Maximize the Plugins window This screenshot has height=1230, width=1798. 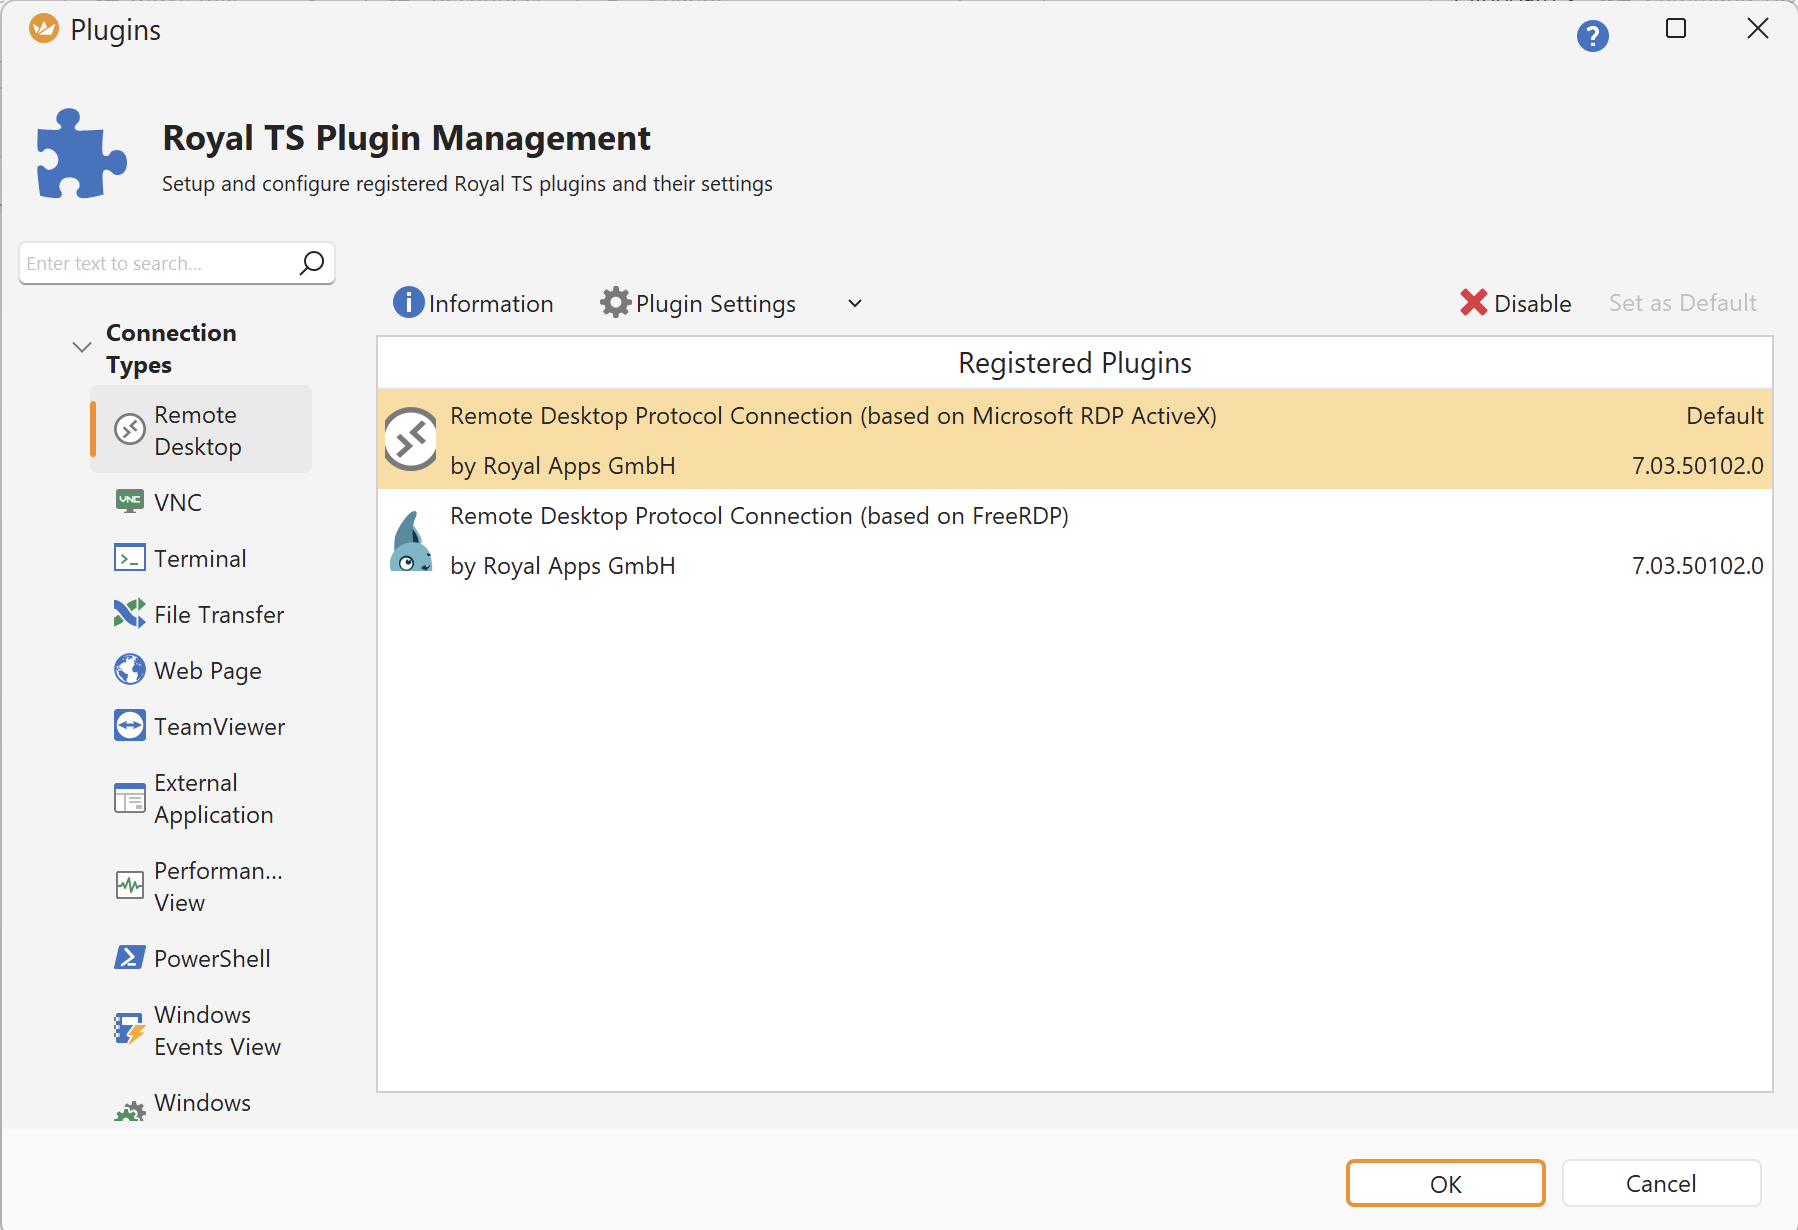click(x=1676, y=29)
